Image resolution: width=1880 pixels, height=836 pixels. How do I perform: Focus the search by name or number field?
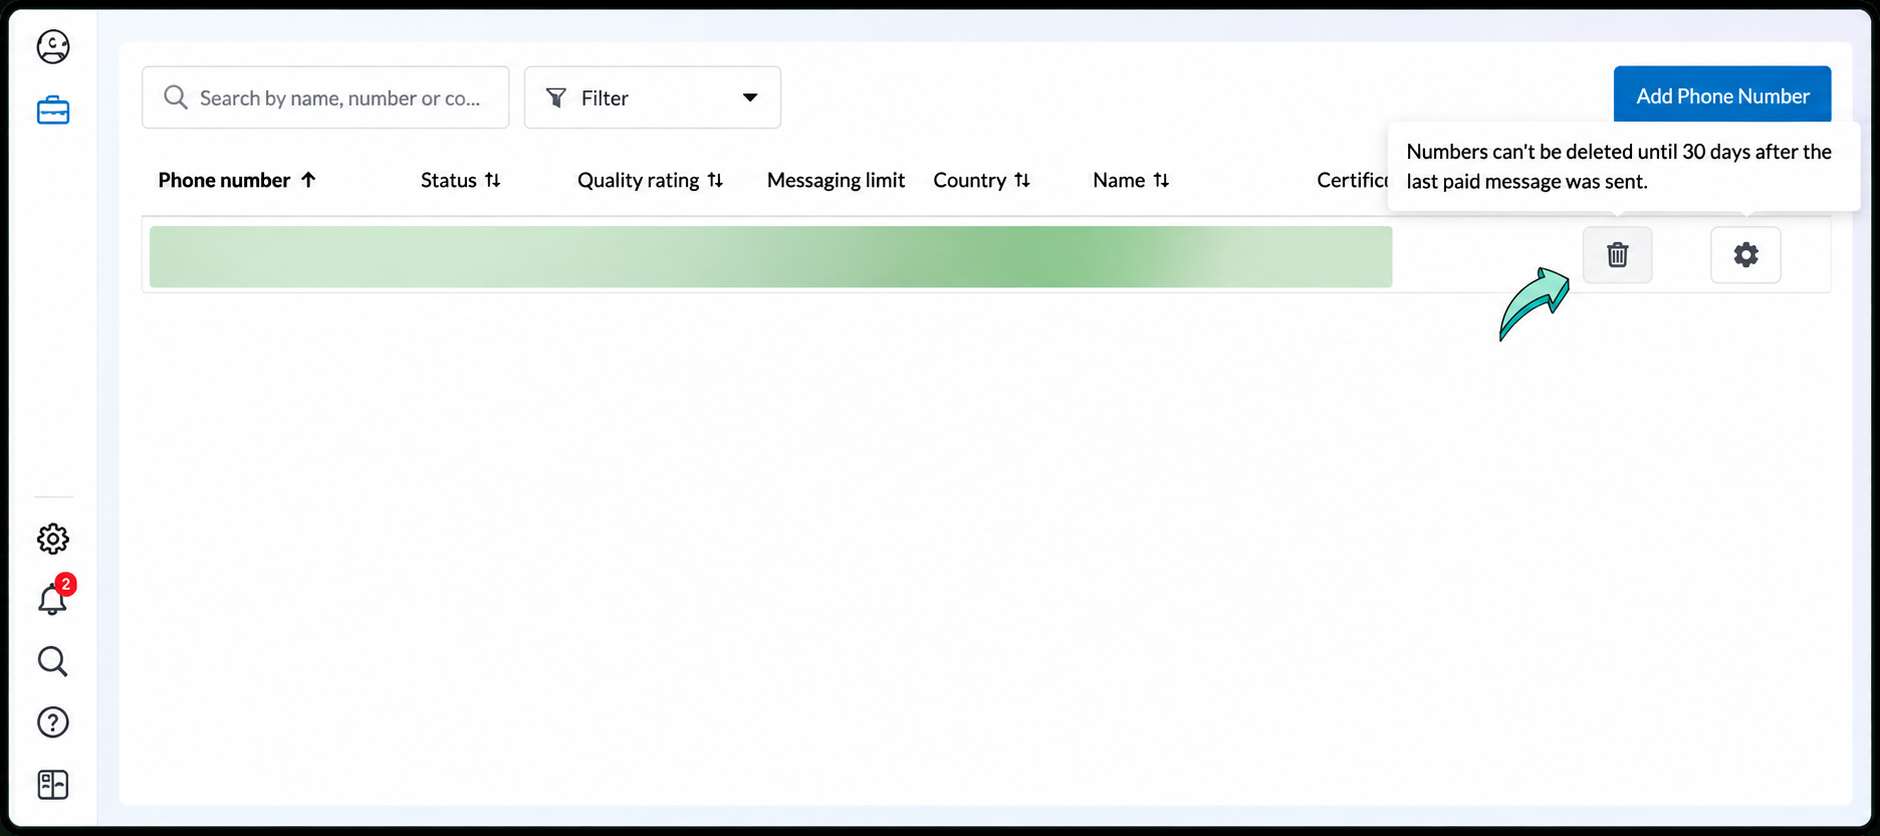325,97
